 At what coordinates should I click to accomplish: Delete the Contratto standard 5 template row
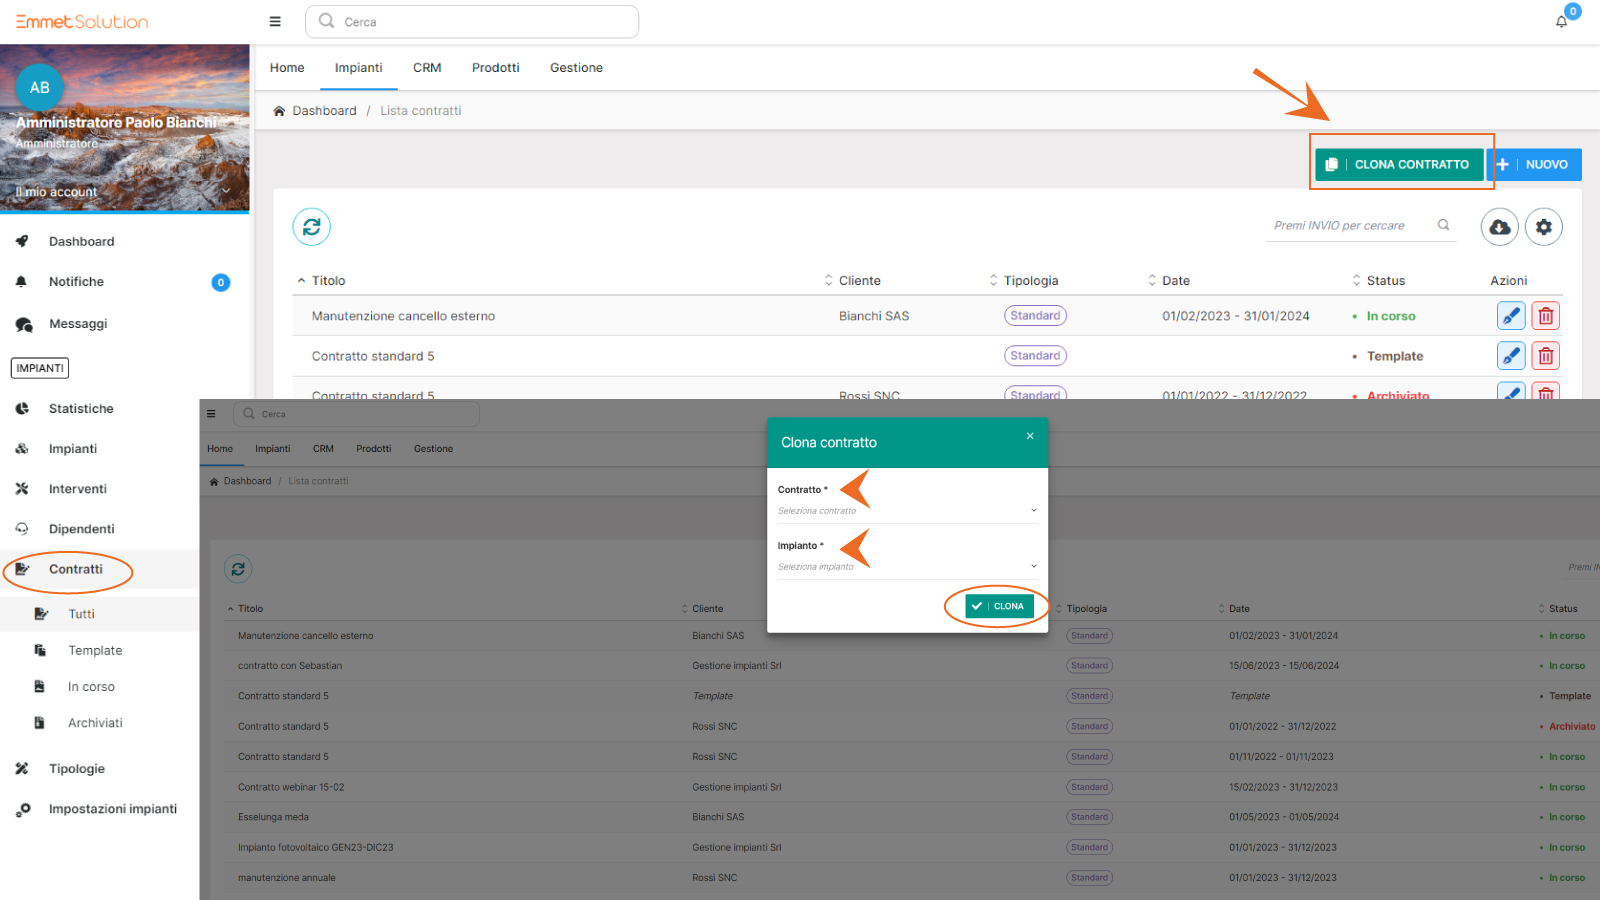click(1545, 356)
